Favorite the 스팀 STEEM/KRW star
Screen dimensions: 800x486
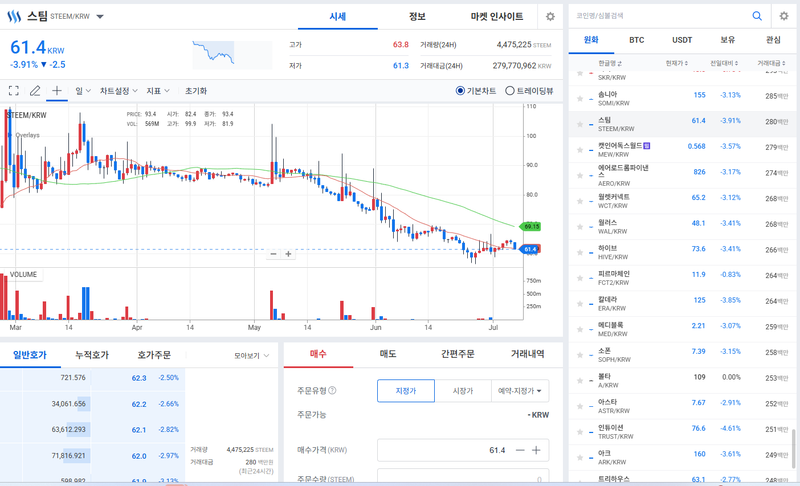[580, 124]
